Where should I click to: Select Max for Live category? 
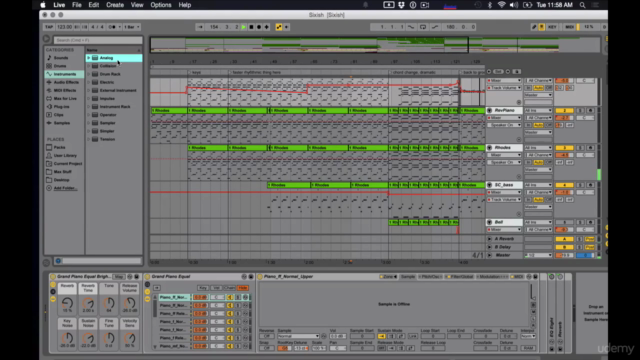65,99
